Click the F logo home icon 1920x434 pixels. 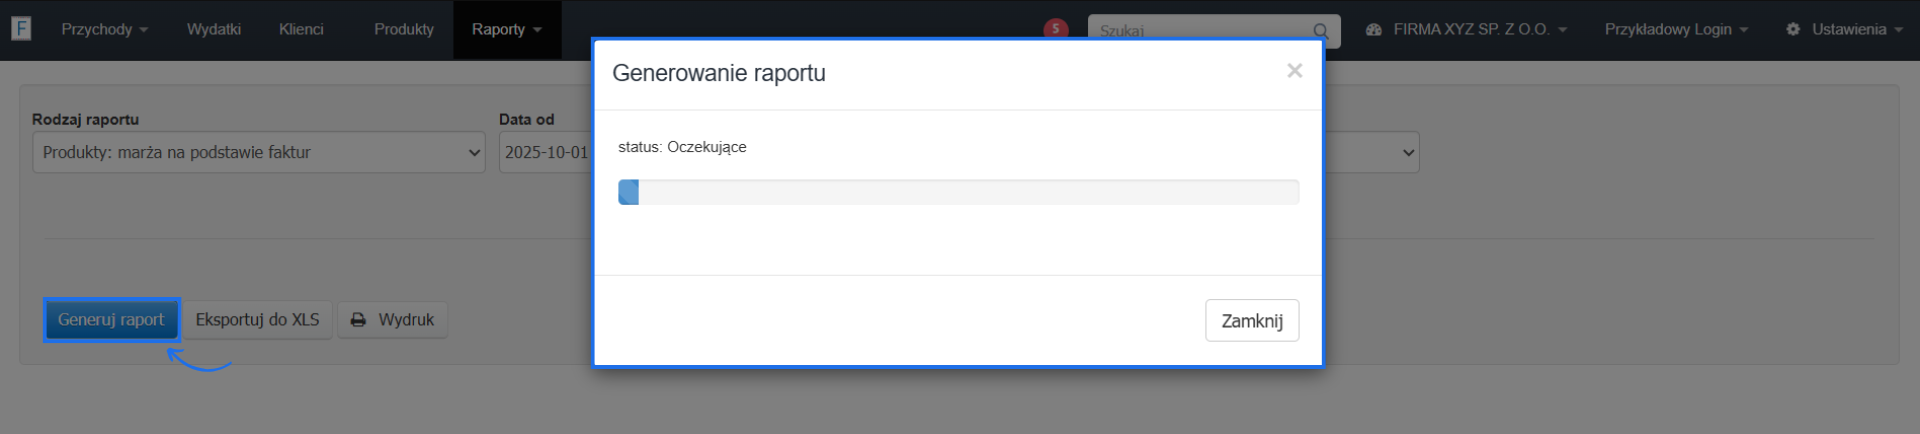pos(21,29)
